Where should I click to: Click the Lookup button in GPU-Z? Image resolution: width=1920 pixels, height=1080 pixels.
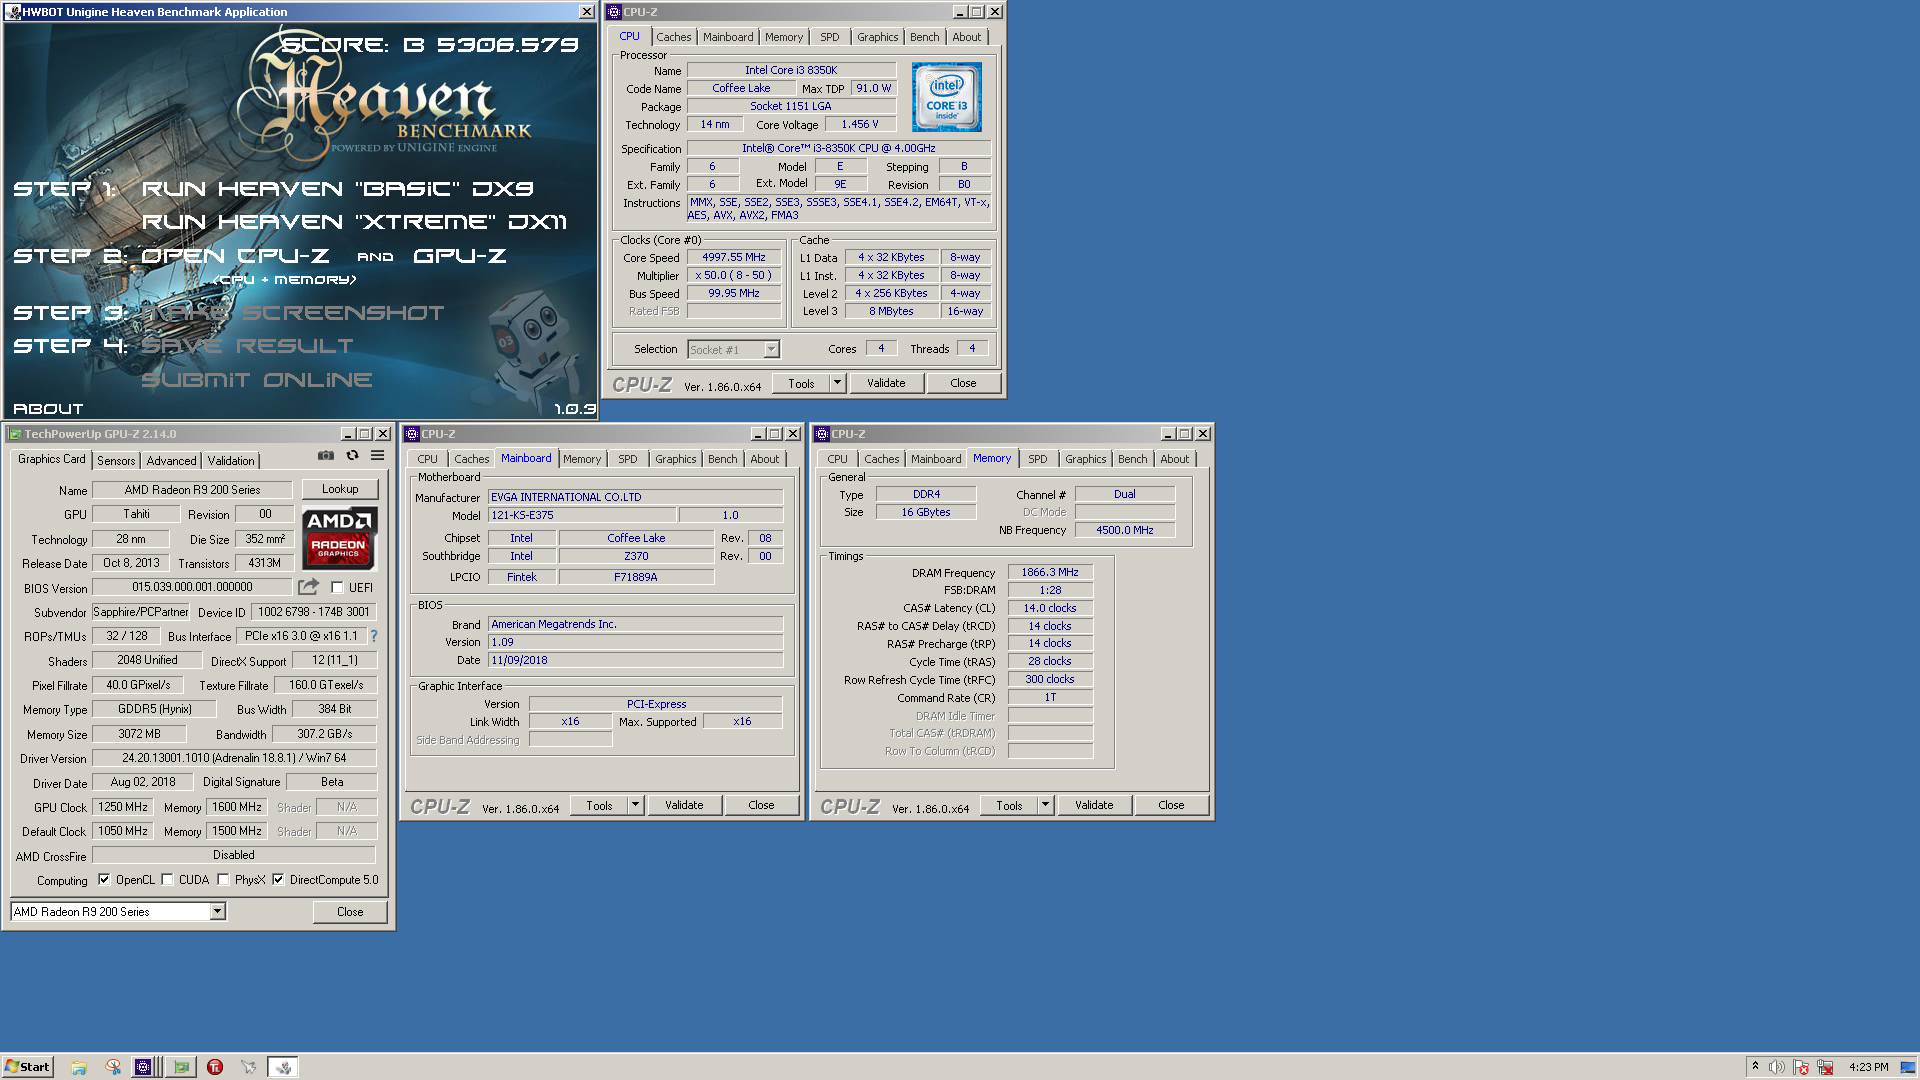[x=340, y=489]
